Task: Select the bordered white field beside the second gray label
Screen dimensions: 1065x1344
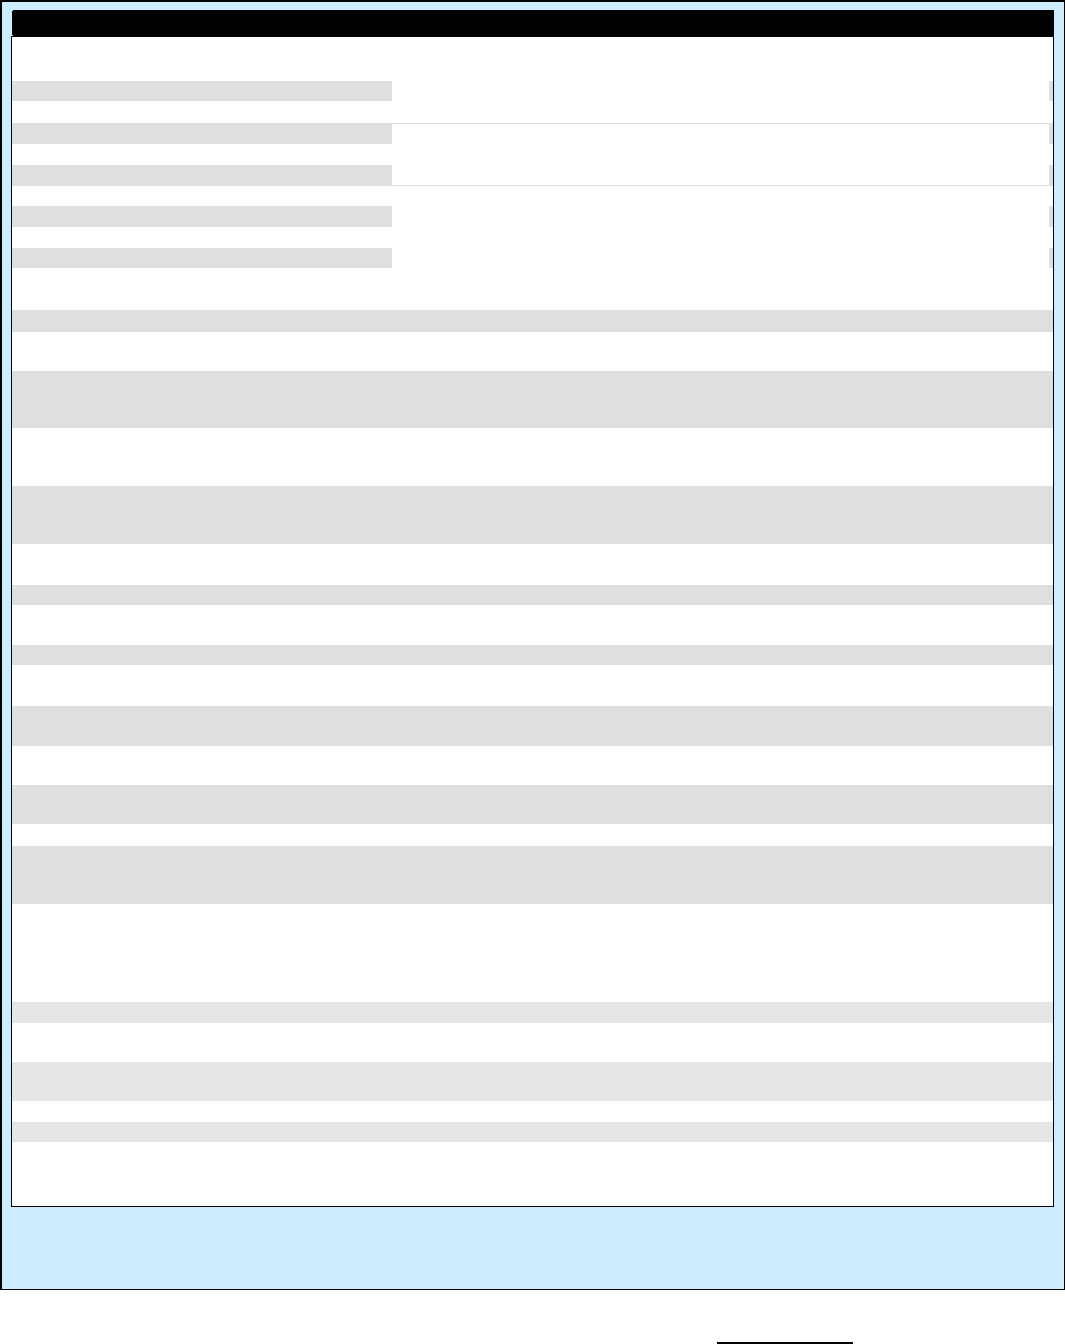Action: click(x=720, y=134)
